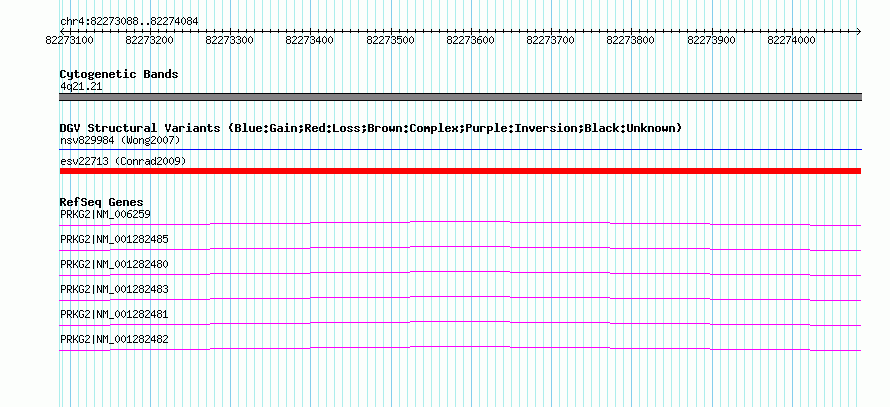Click ruler position 82273600

(x=471, y=40)
